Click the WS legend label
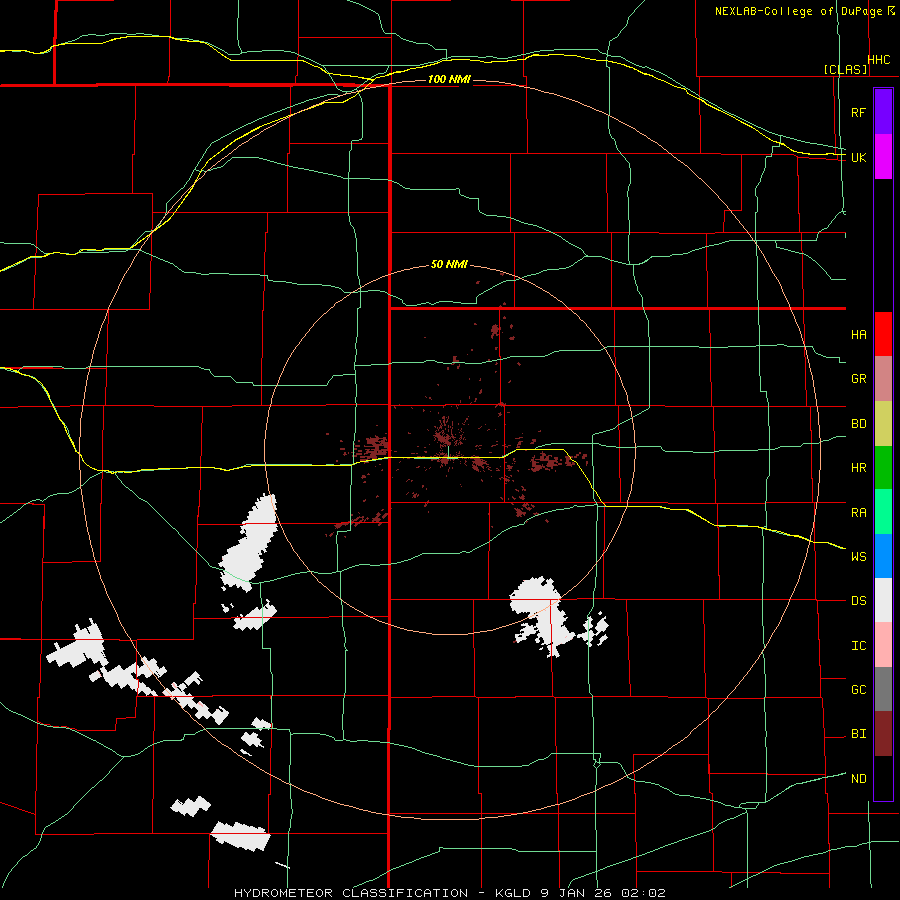 [858, 557]
